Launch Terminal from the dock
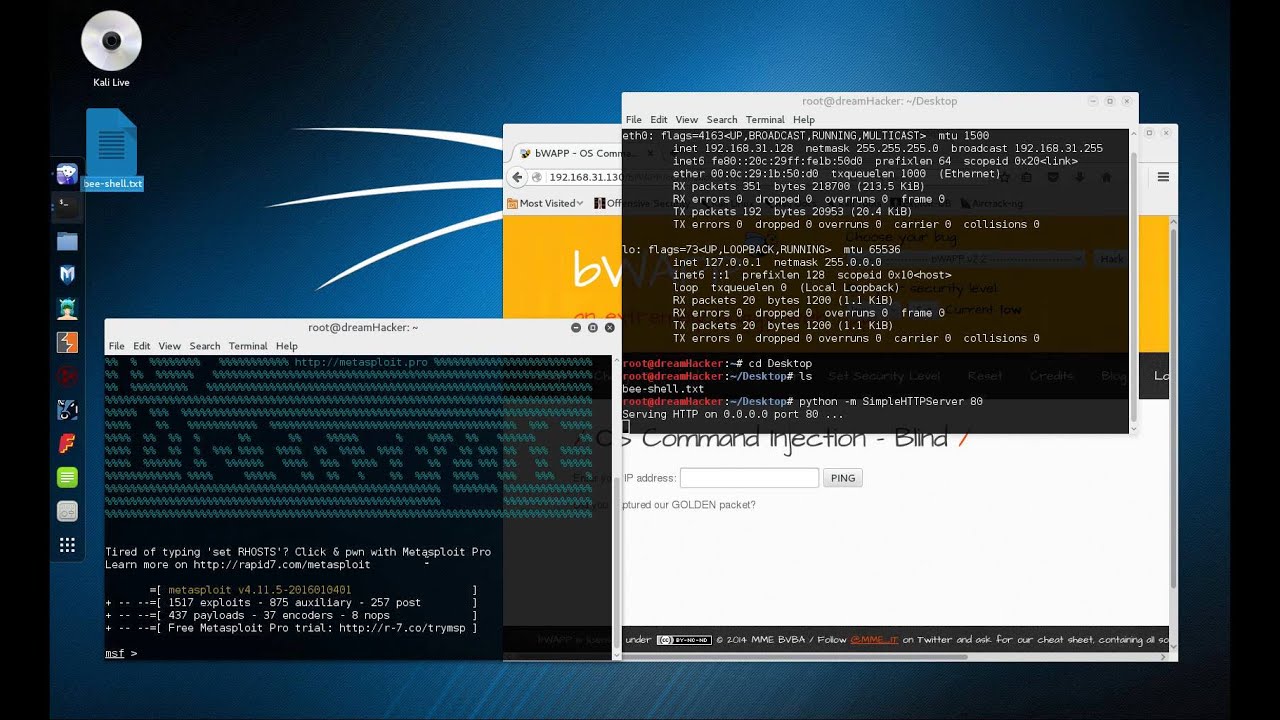Viewport: 1280px width, 720px height. pyautogui.click(x=67, y=206)
